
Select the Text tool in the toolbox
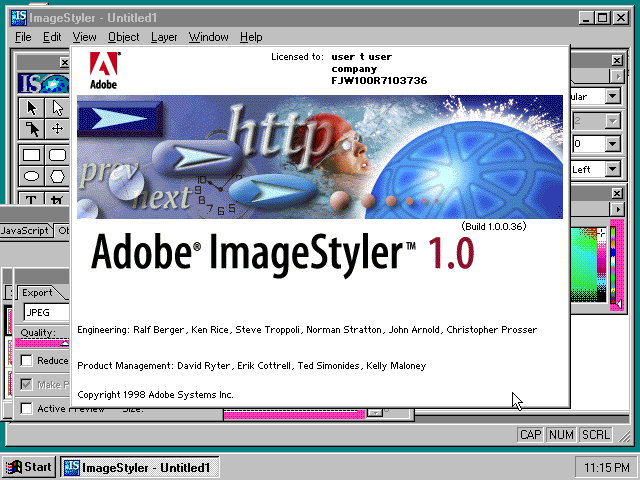[31, 198]
